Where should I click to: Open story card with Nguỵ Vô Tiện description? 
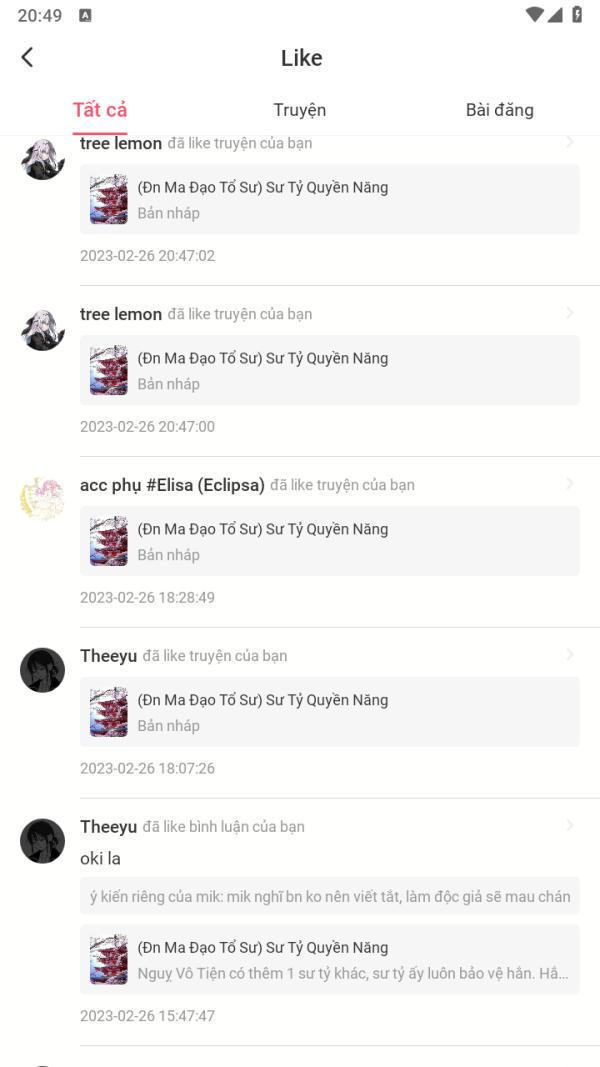click(x=330, y=959)
